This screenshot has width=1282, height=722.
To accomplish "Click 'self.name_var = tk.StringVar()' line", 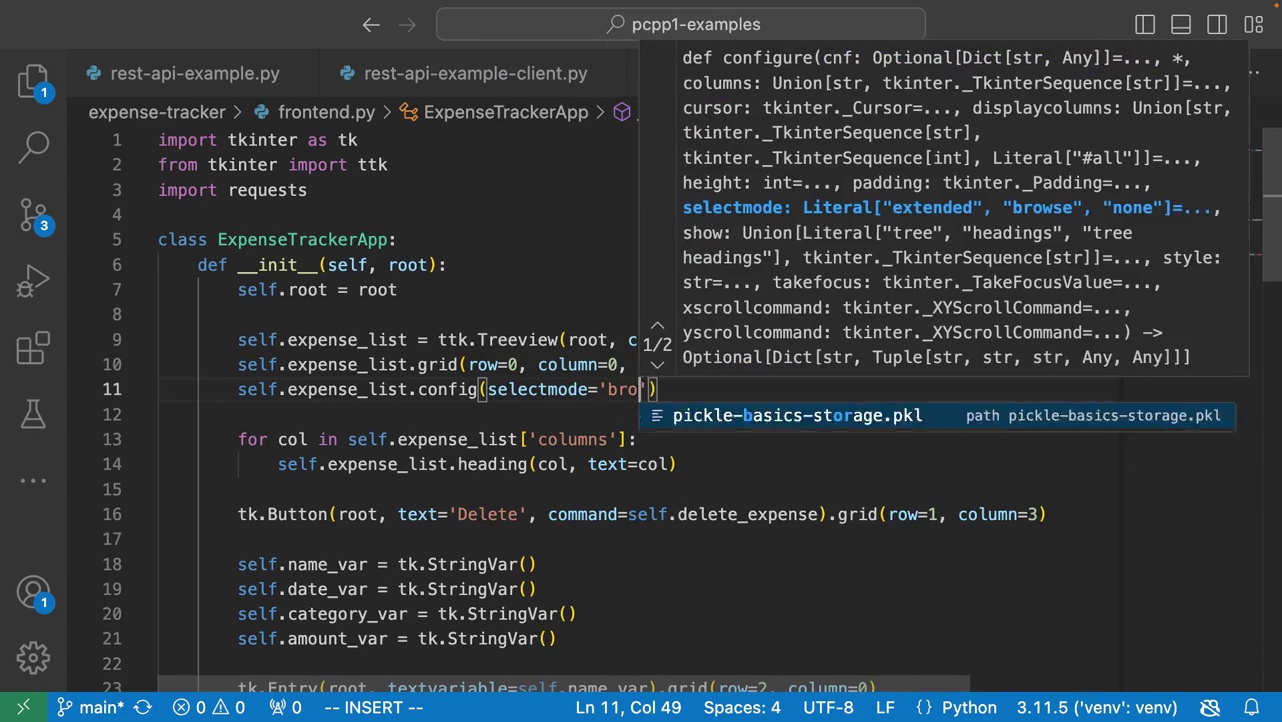I will 387,564.
